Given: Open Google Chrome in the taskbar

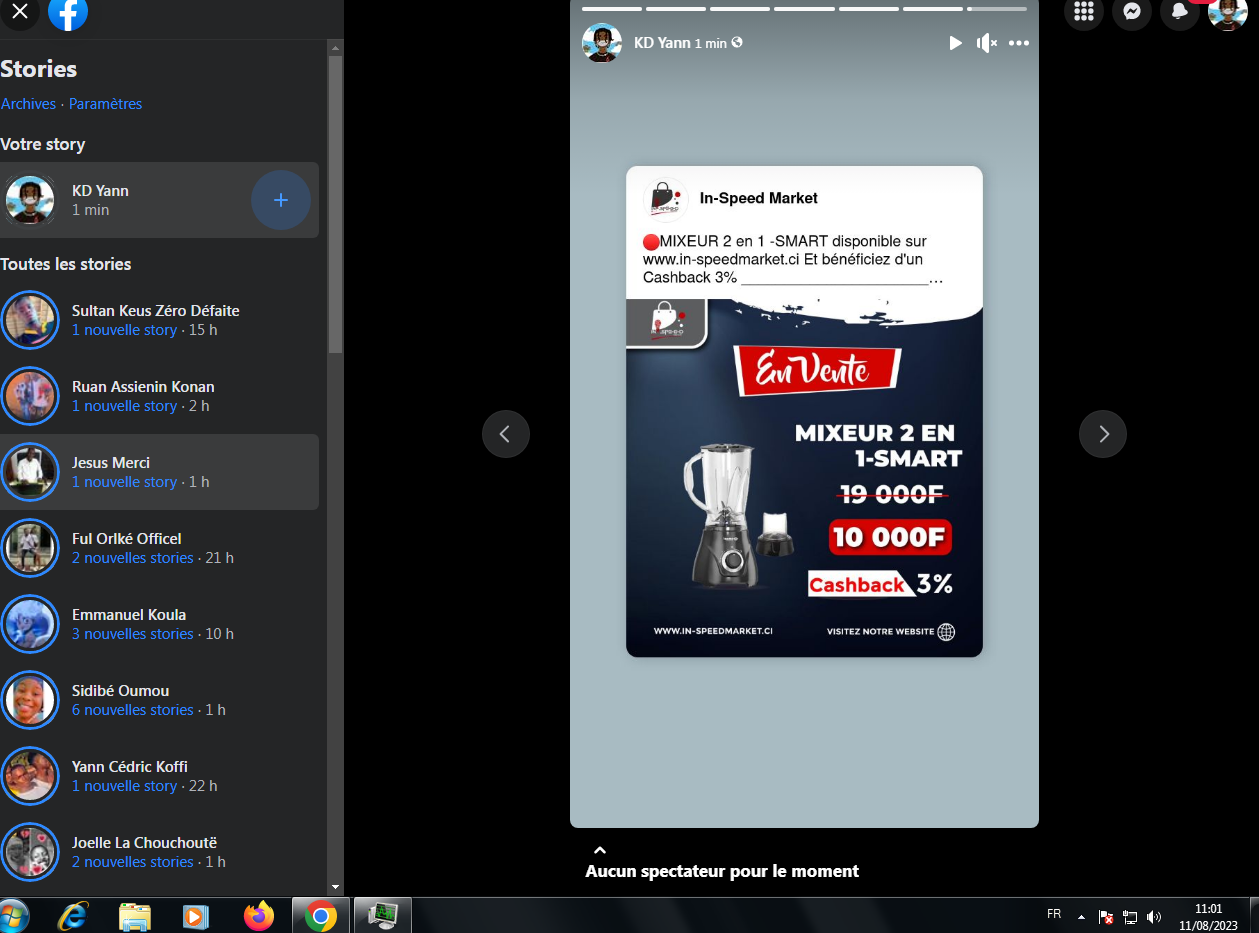Looking at the screenshot, I should click(320, 915).
